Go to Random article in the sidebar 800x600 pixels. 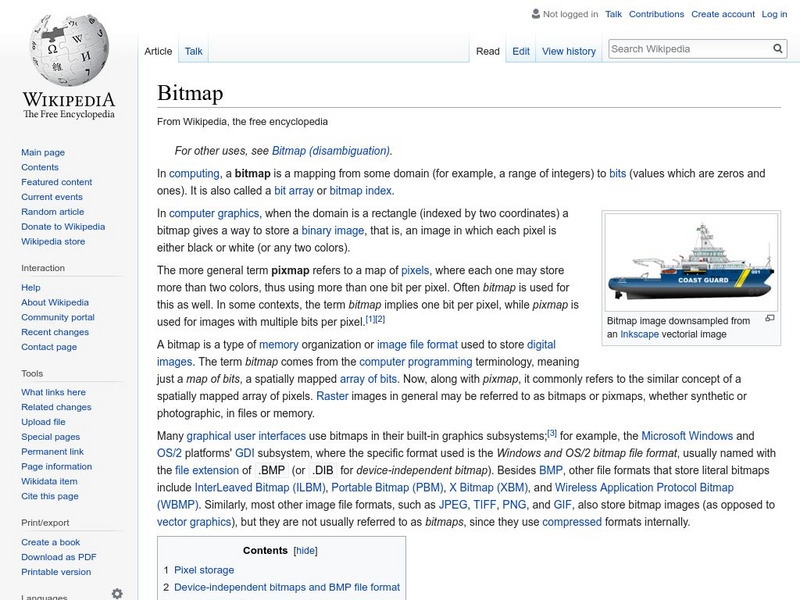coord(52,212)
